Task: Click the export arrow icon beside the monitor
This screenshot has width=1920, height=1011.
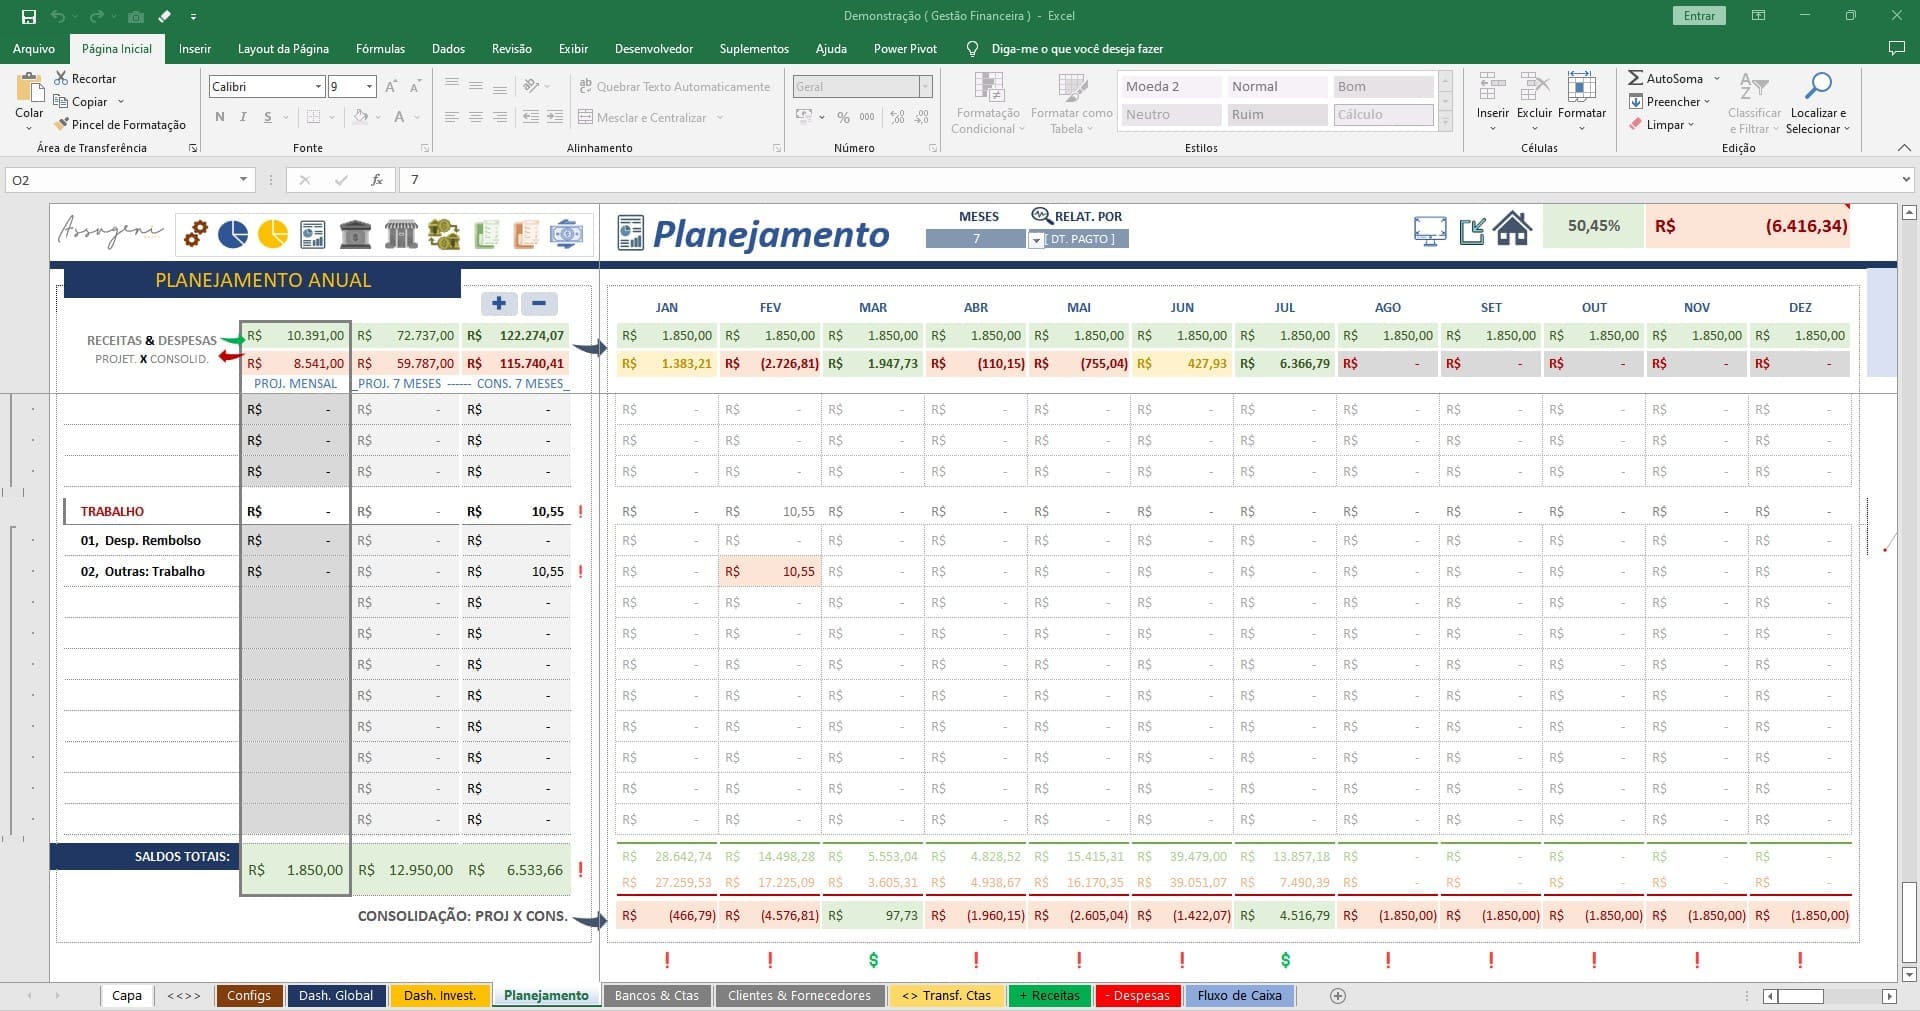Action: point(1472,231)
